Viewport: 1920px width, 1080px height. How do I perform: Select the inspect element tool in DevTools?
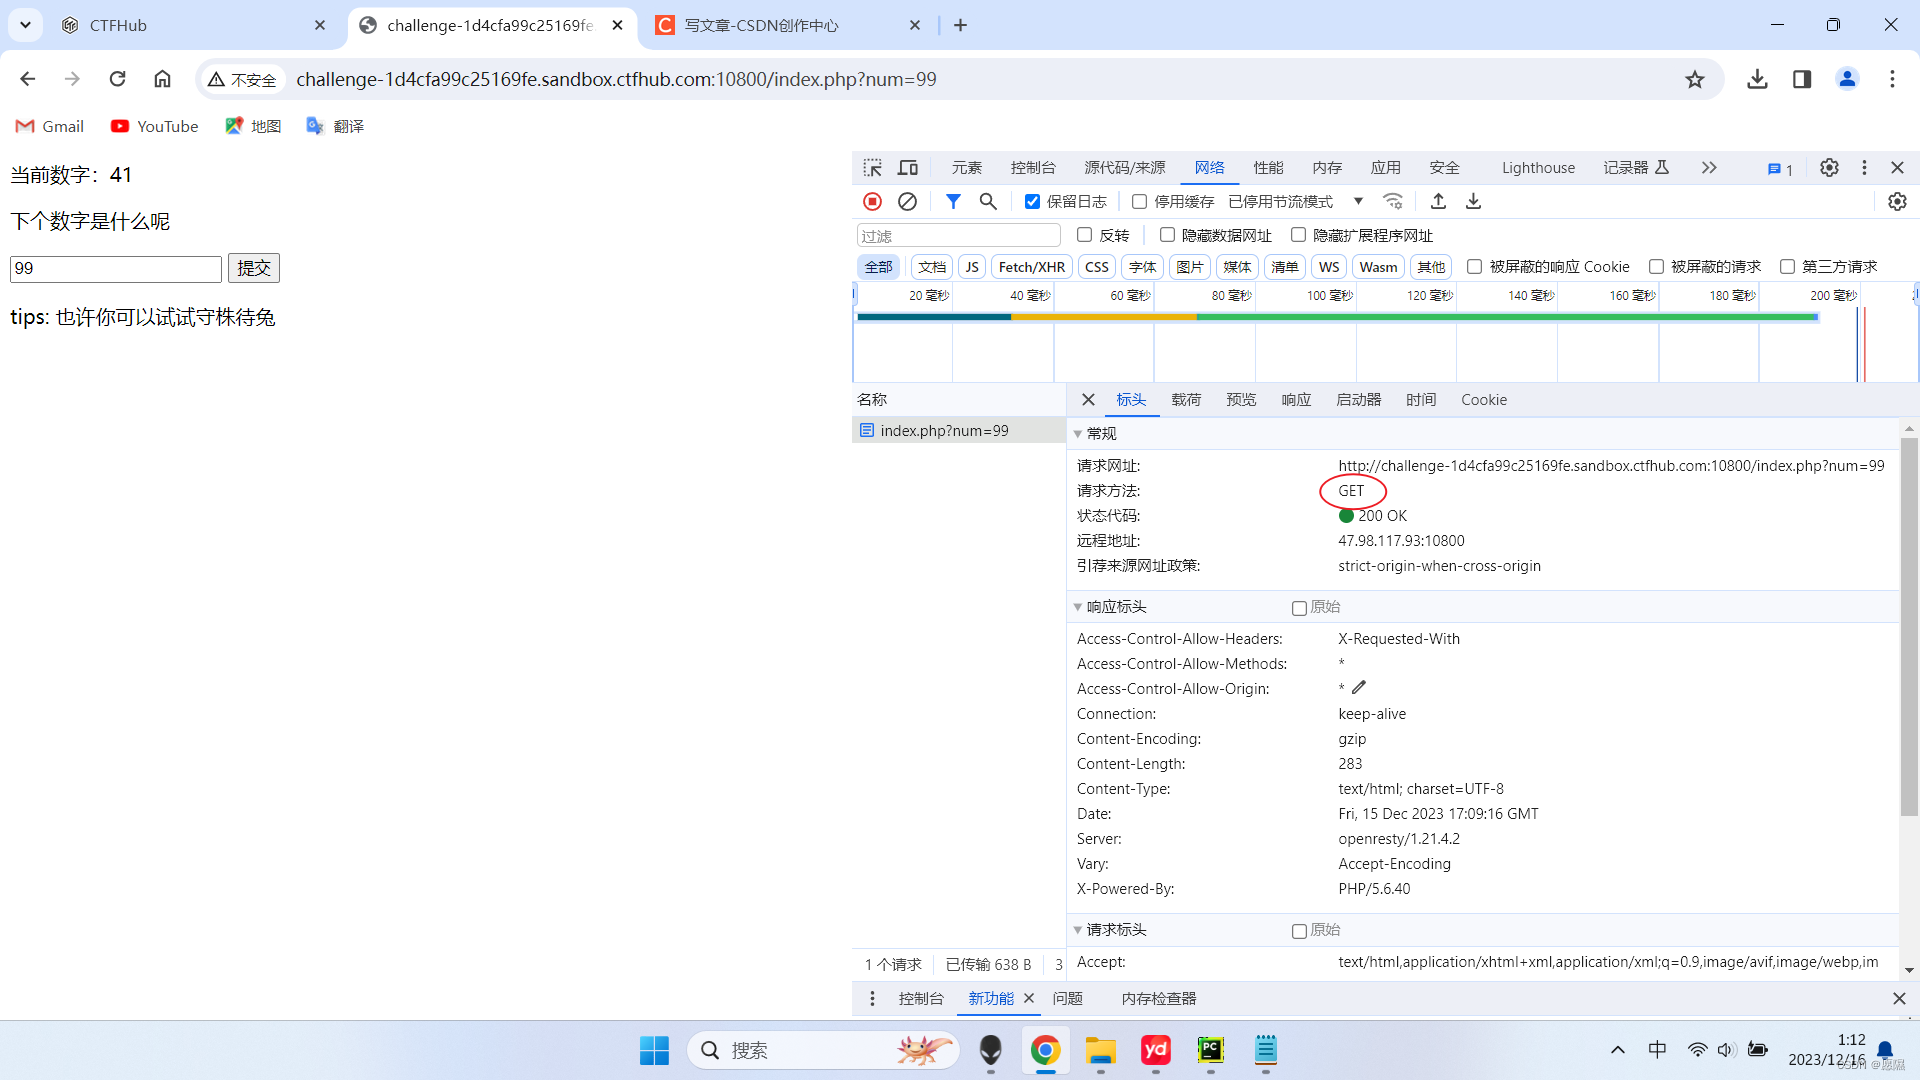click(872, 167)
